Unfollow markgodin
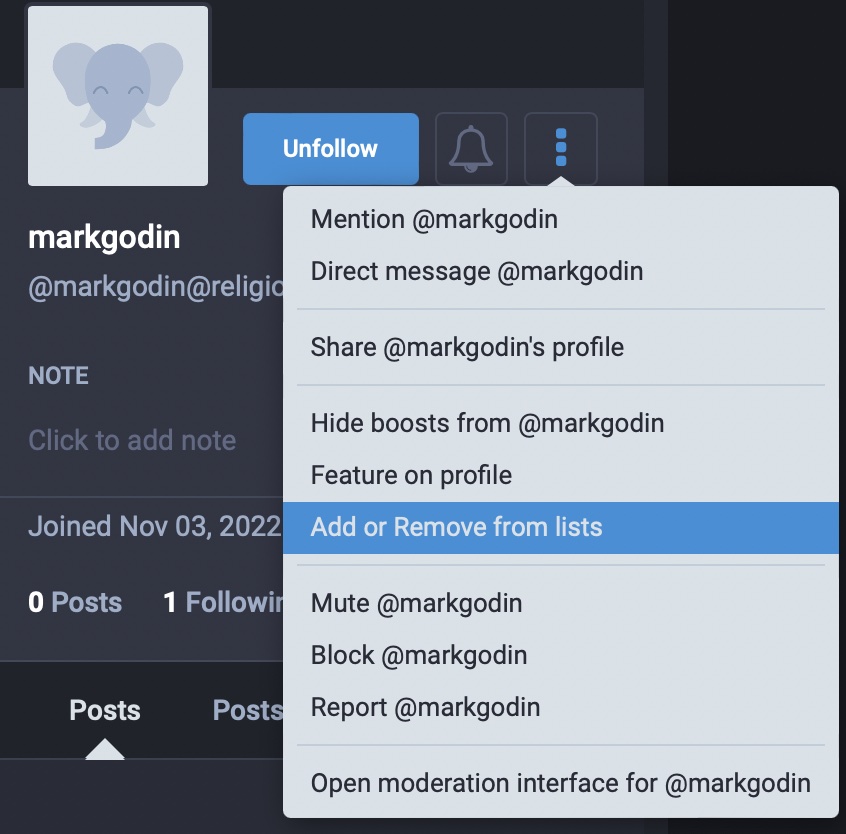 pyautogui.click(x=331, y=149)
